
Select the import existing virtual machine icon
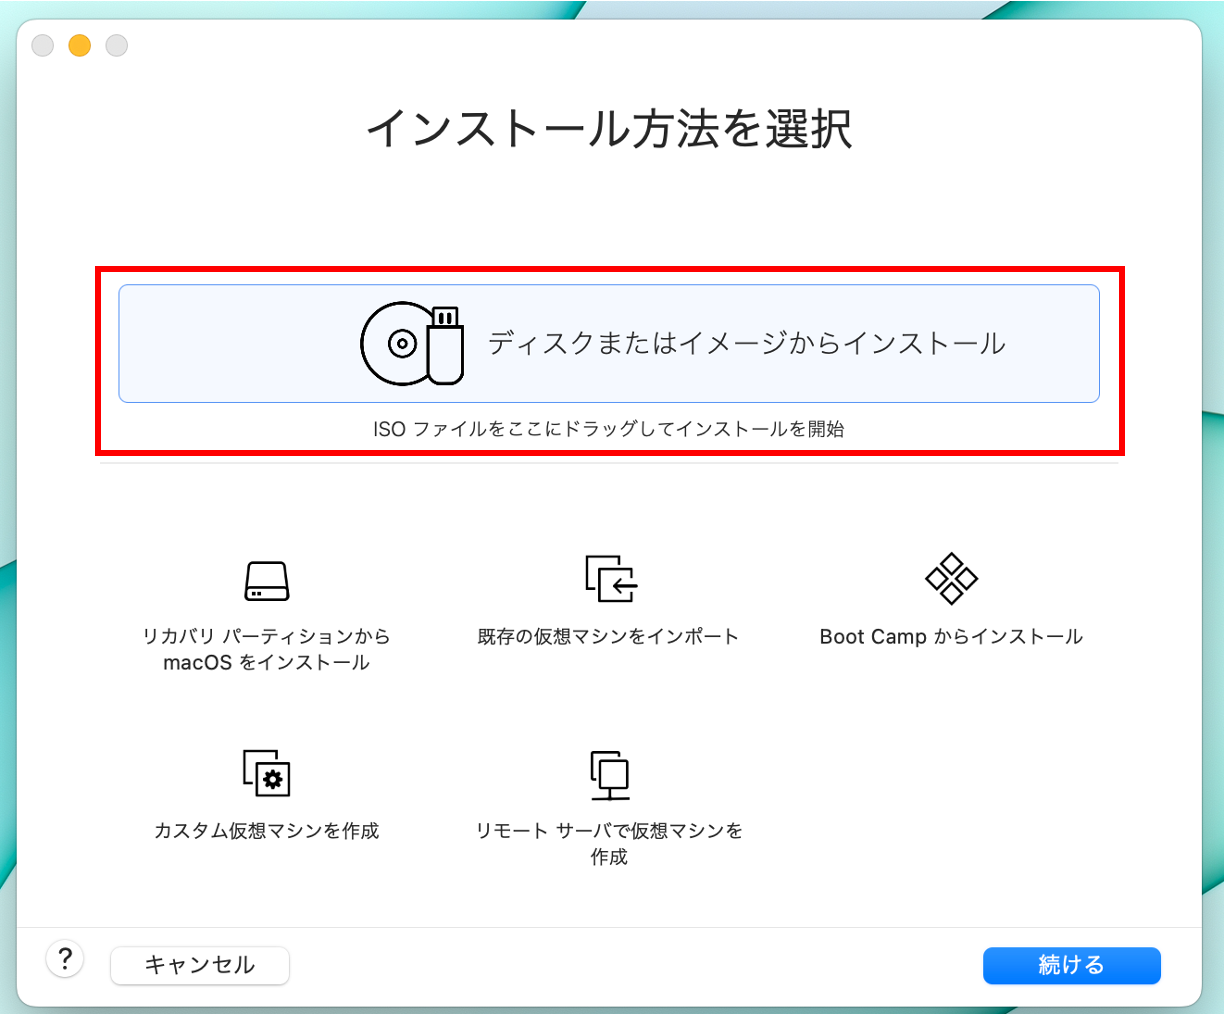[611, 579]
